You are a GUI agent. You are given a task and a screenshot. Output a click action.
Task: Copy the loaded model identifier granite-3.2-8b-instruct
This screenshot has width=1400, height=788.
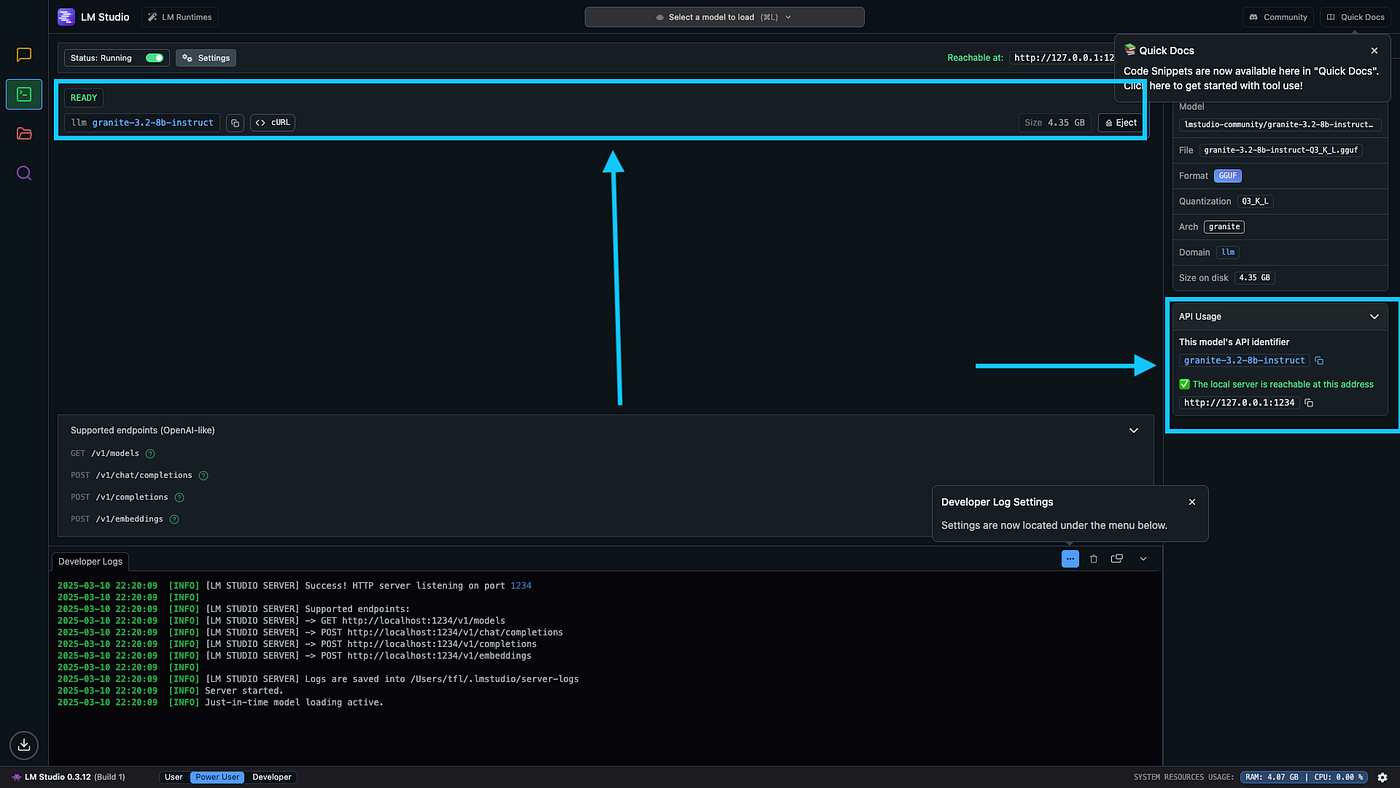point(235,123)
